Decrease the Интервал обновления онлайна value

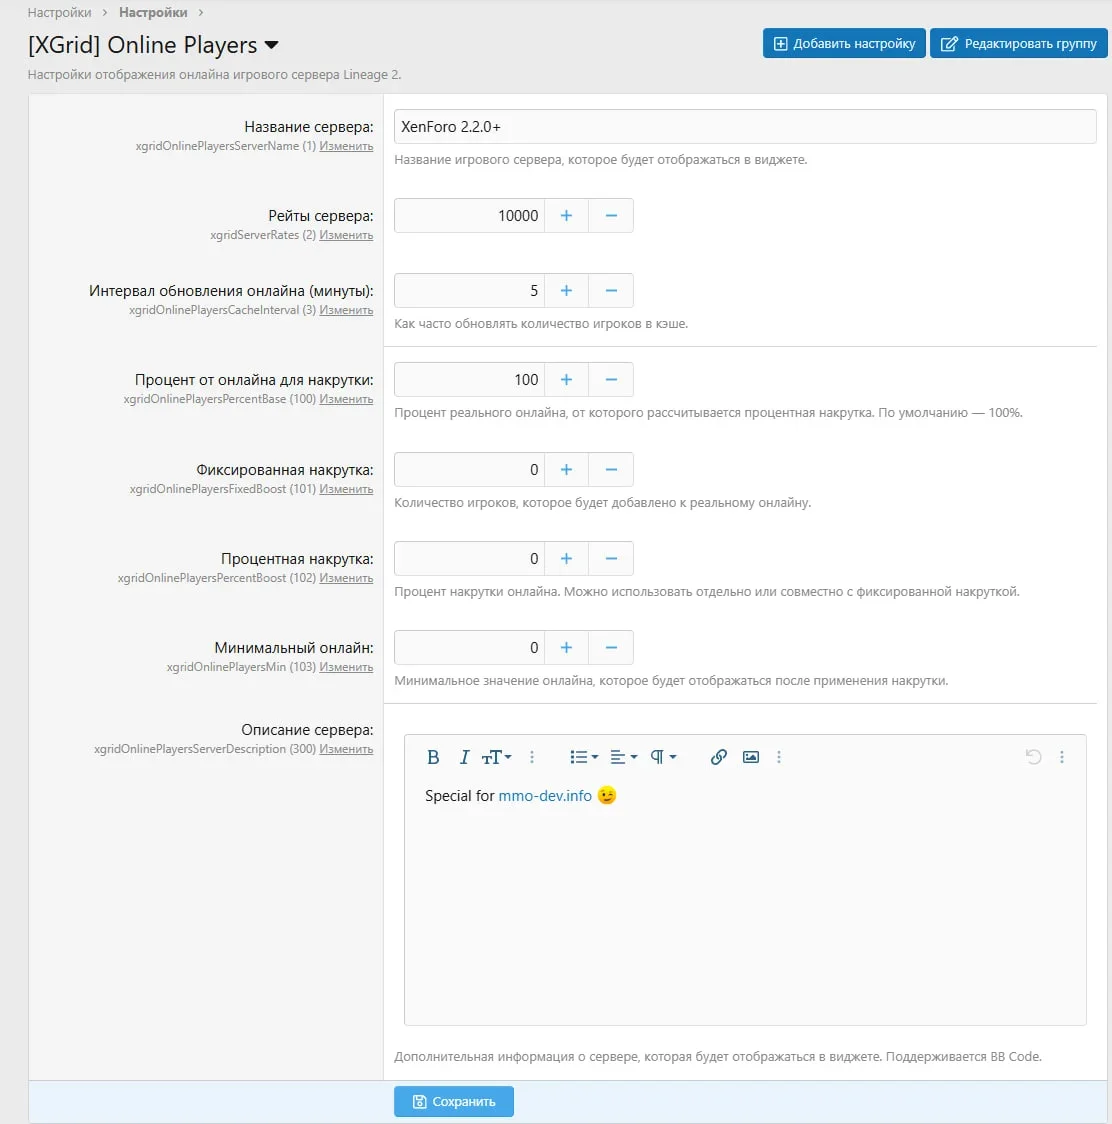(611, 290)
